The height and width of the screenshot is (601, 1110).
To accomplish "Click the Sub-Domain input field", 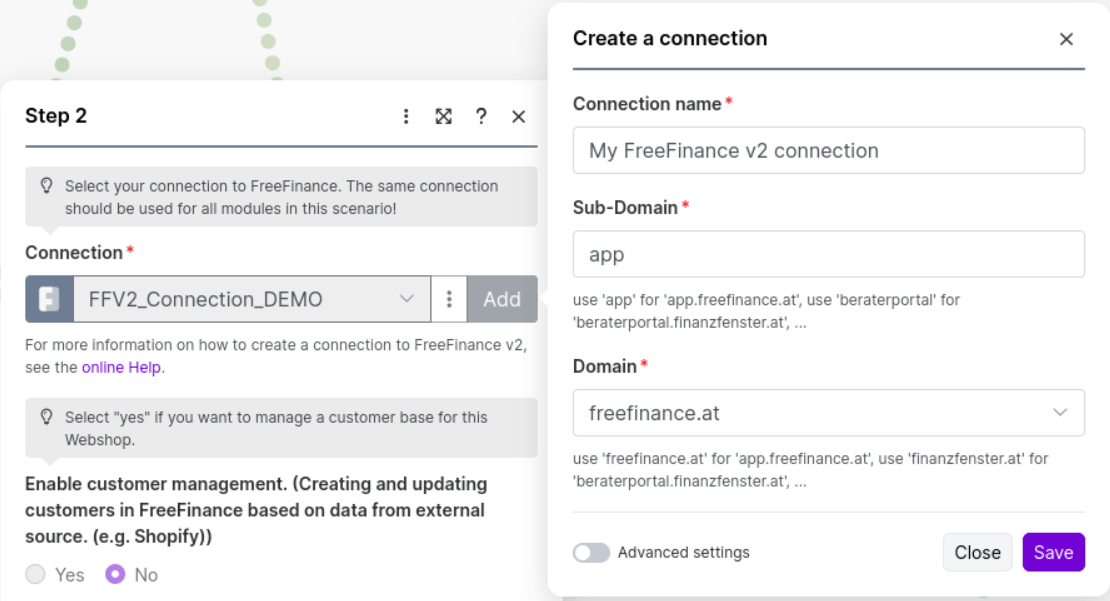I will 828,254.
